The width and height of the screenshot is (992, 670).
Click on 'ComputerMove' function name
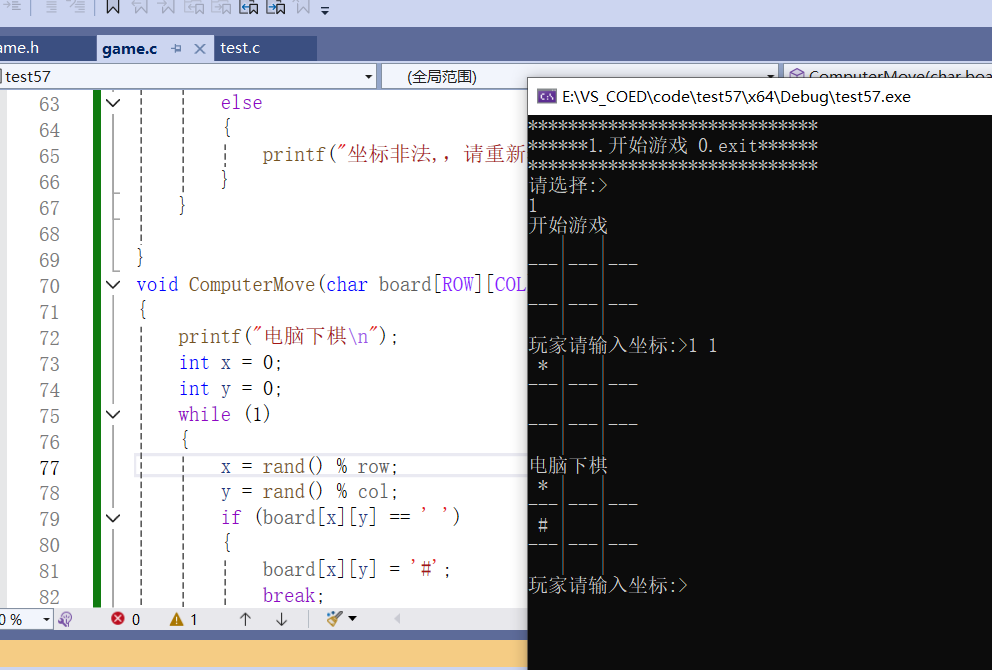coord(252,285)
